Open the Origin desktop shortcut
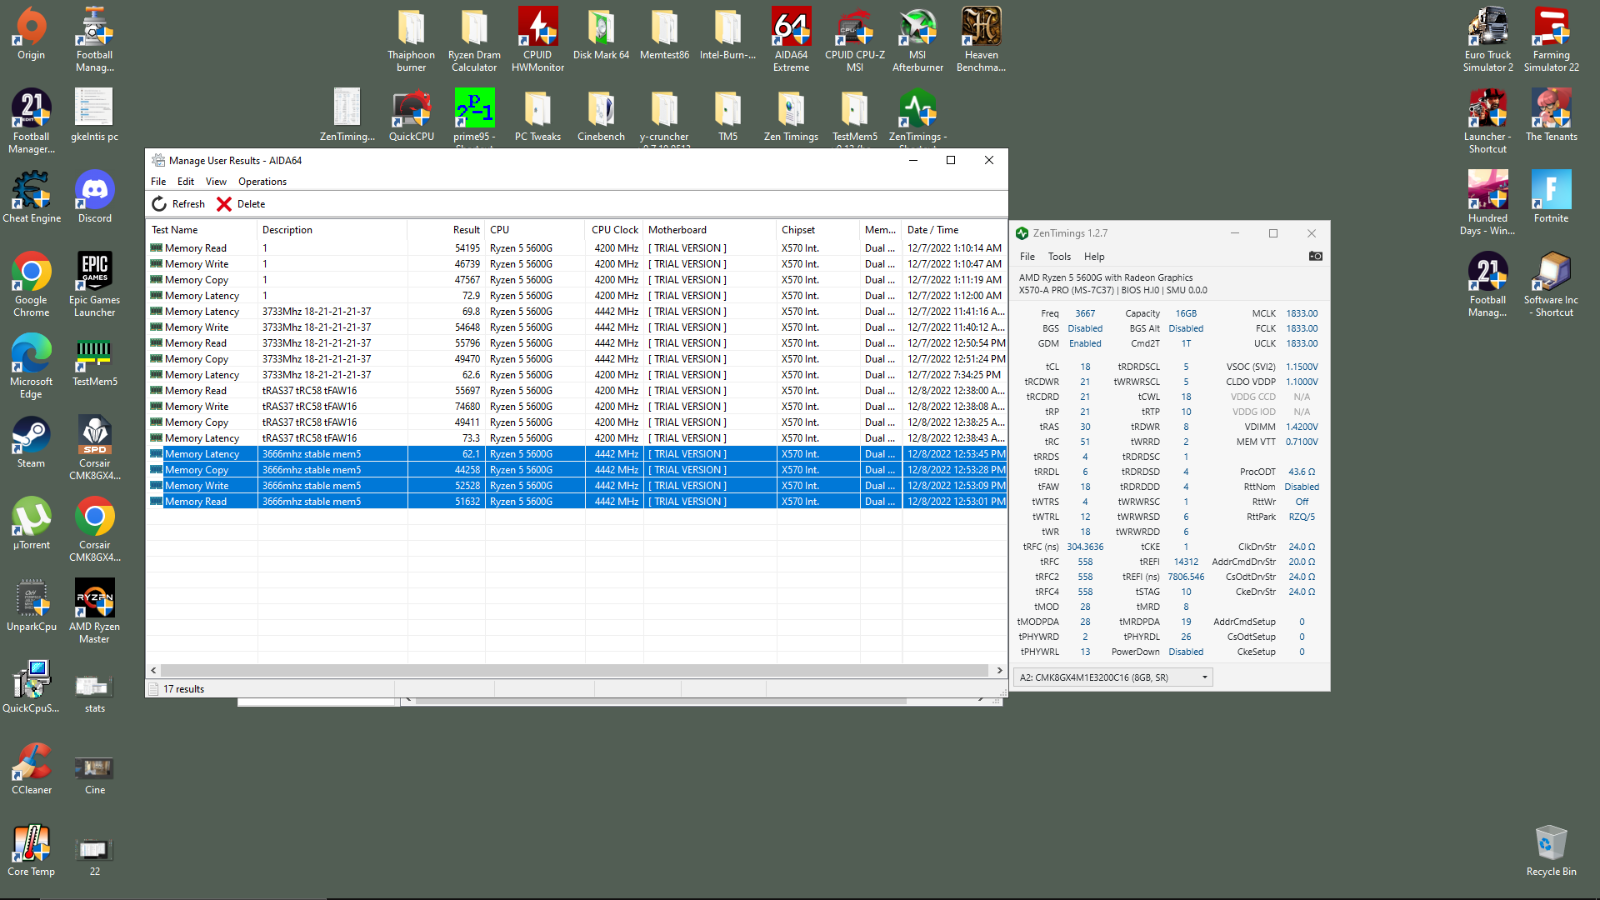 click(31, 34)
